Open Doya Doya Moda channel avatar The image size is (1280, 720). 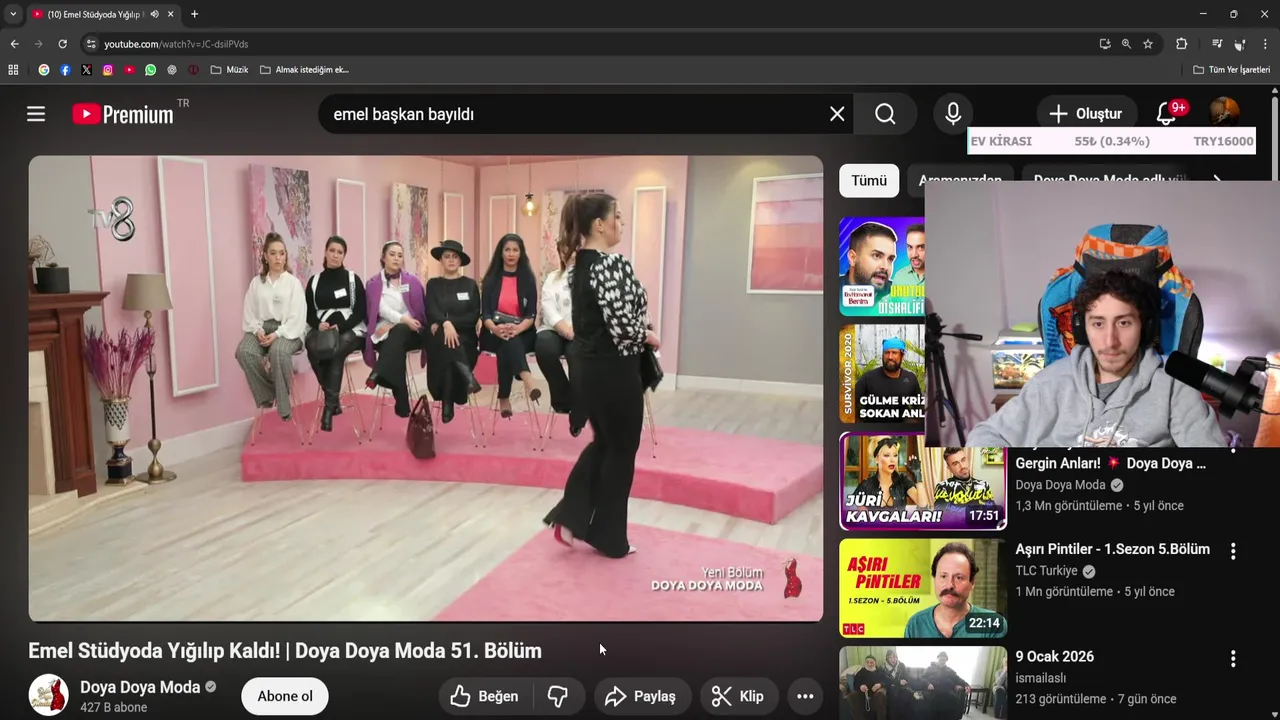(48, 695)
